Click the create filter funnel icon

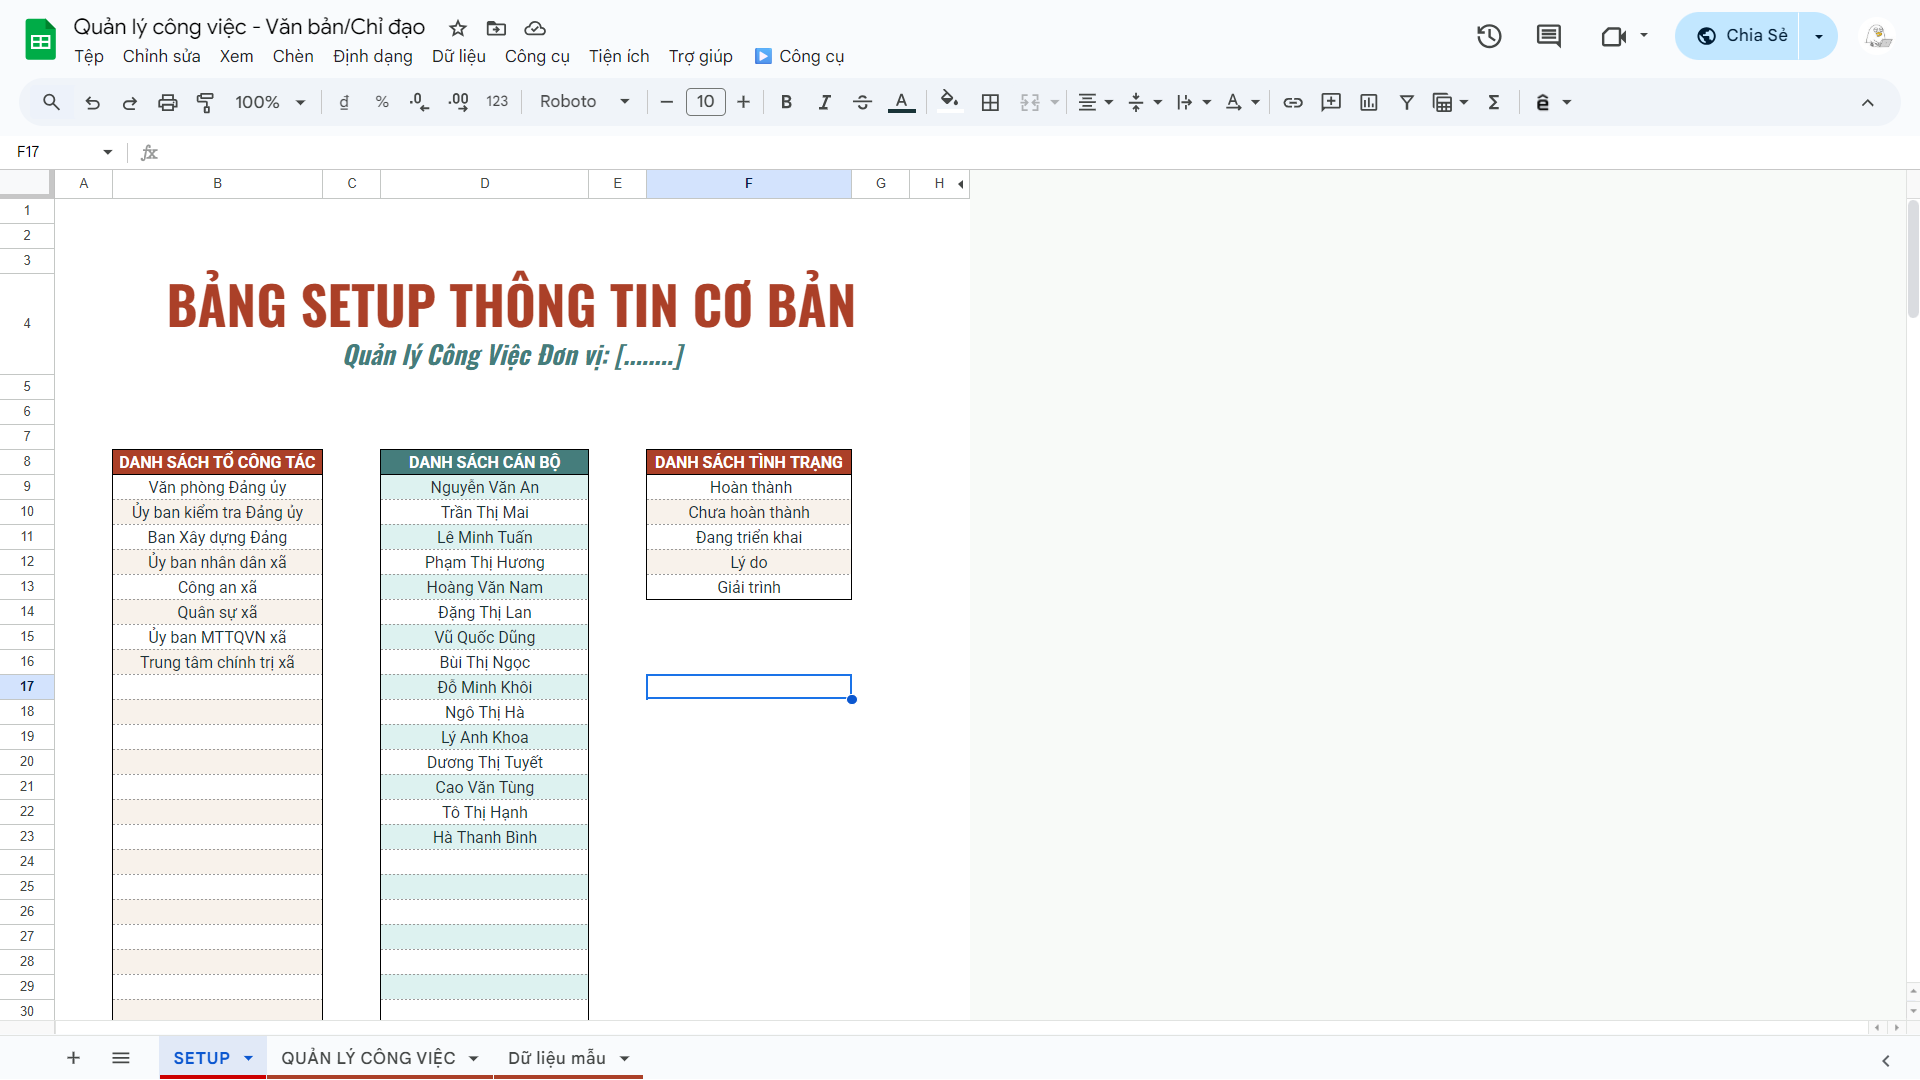tap(1406, 102)
